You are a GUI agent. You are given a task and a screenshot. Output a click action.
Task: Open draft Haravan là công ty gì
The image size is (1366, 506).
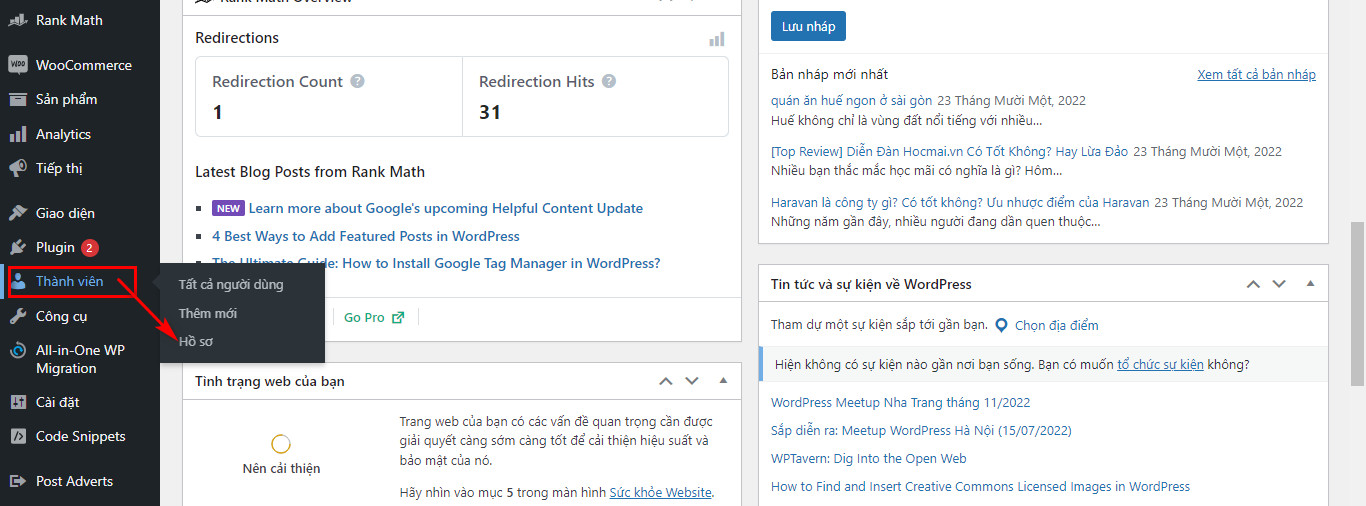(961, 202)
